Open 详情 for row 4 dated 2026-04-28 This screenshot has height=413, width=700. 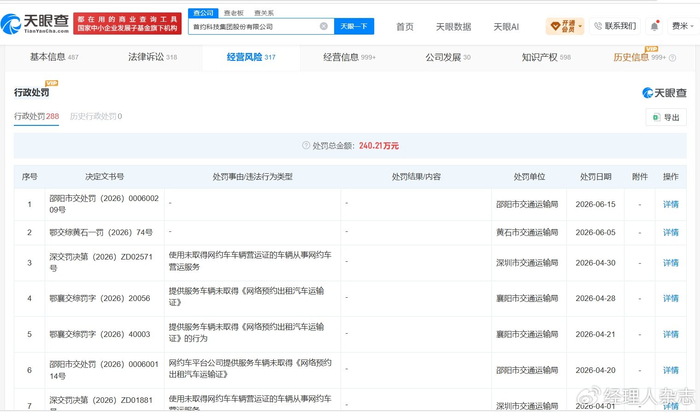(x=671, y=298)
